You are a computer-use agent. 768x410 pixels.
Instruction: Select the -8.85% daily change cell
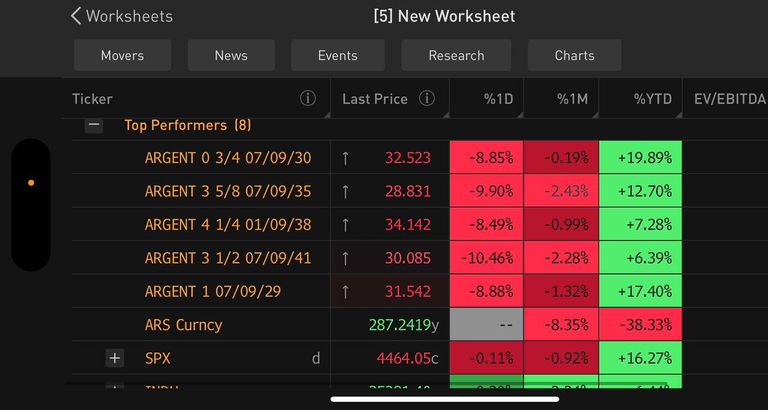(x=486, y=157)
